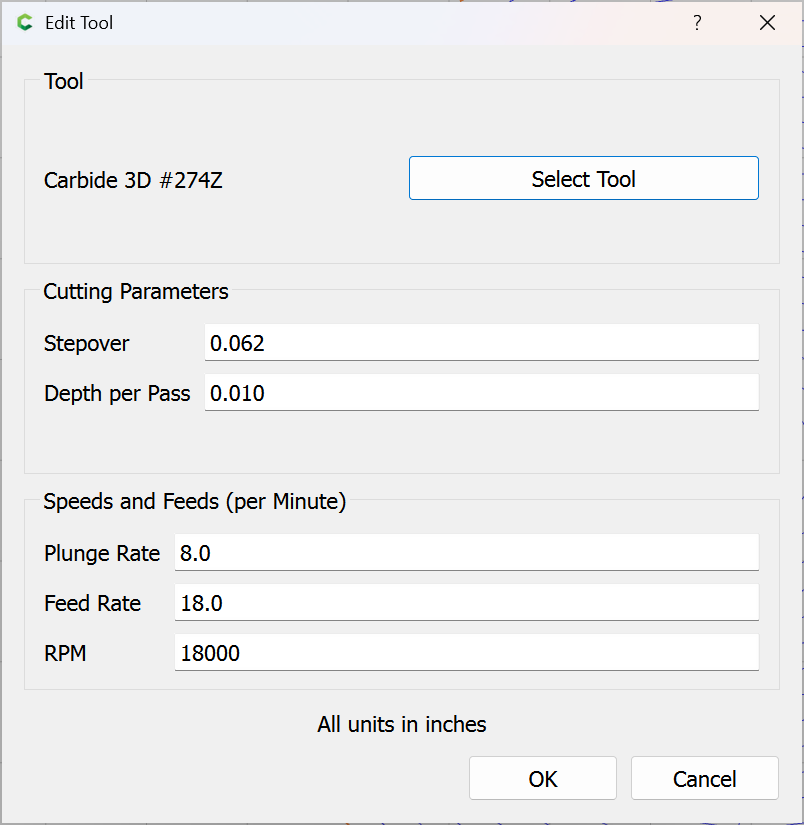
Task: Click the Cutting Parameters group heading
Action: coord(136,292)
